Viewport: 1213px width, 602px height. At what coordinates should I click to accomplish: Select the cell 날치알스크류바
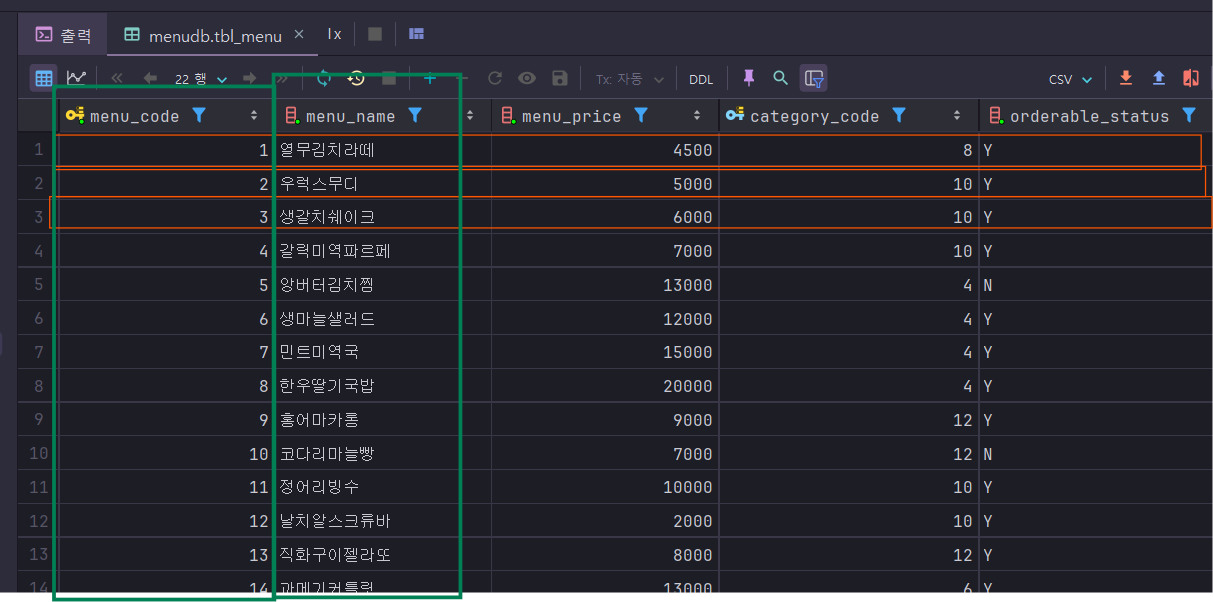(x=383, y=521)
